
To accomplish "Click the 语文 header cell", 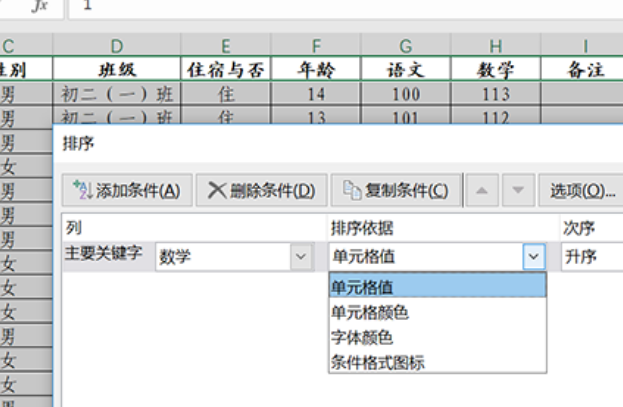I will click(x=406, y=70).
